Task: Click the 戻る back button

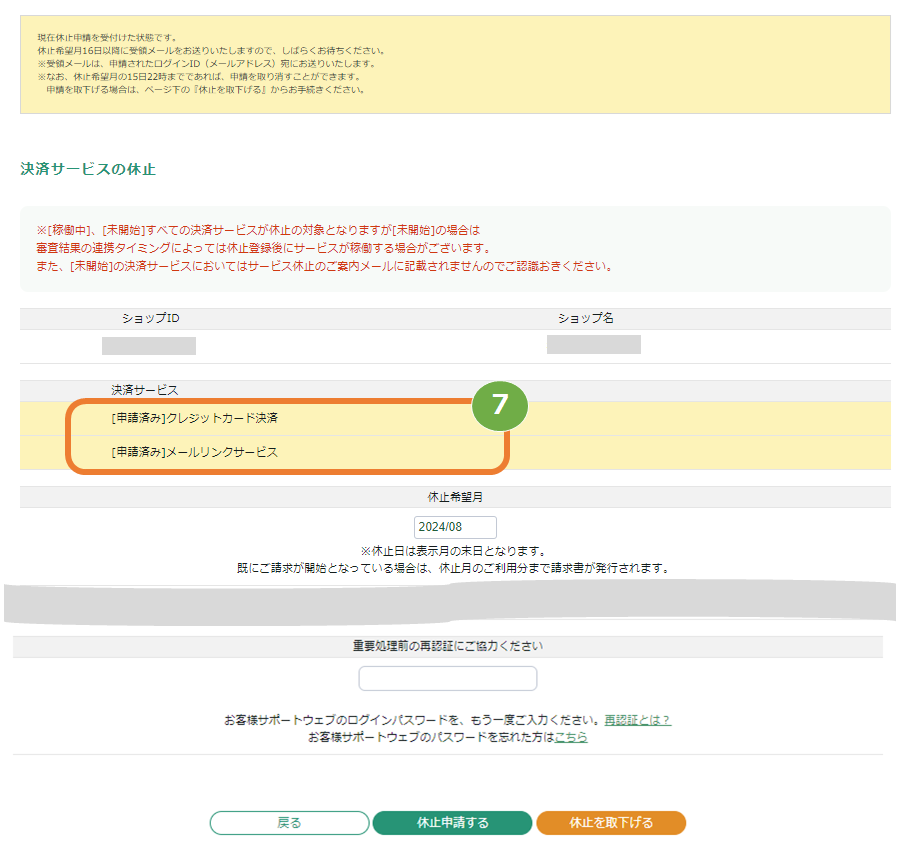Action: click(x=289, y=822)
